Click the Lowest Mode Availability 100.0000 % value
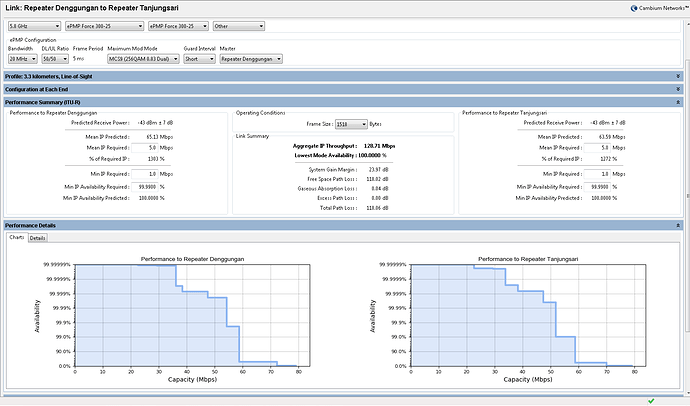This screenshot has width=690, height=406. coord(372,155)
